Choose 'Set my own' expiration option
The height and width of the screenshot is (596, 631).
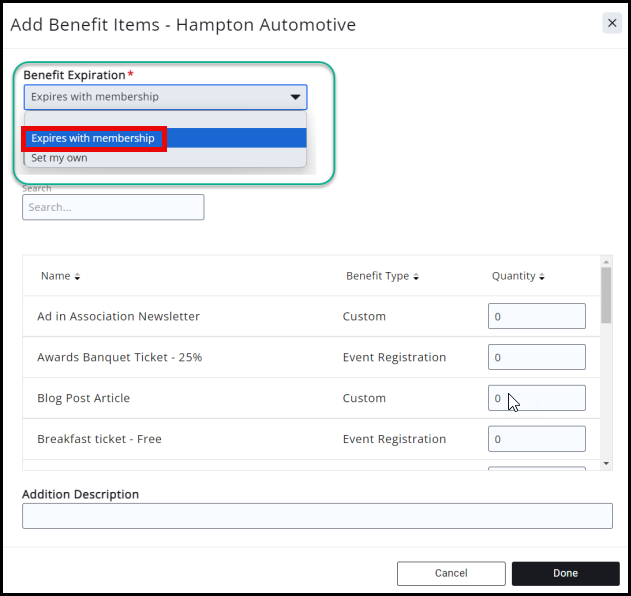click(59, 158)
